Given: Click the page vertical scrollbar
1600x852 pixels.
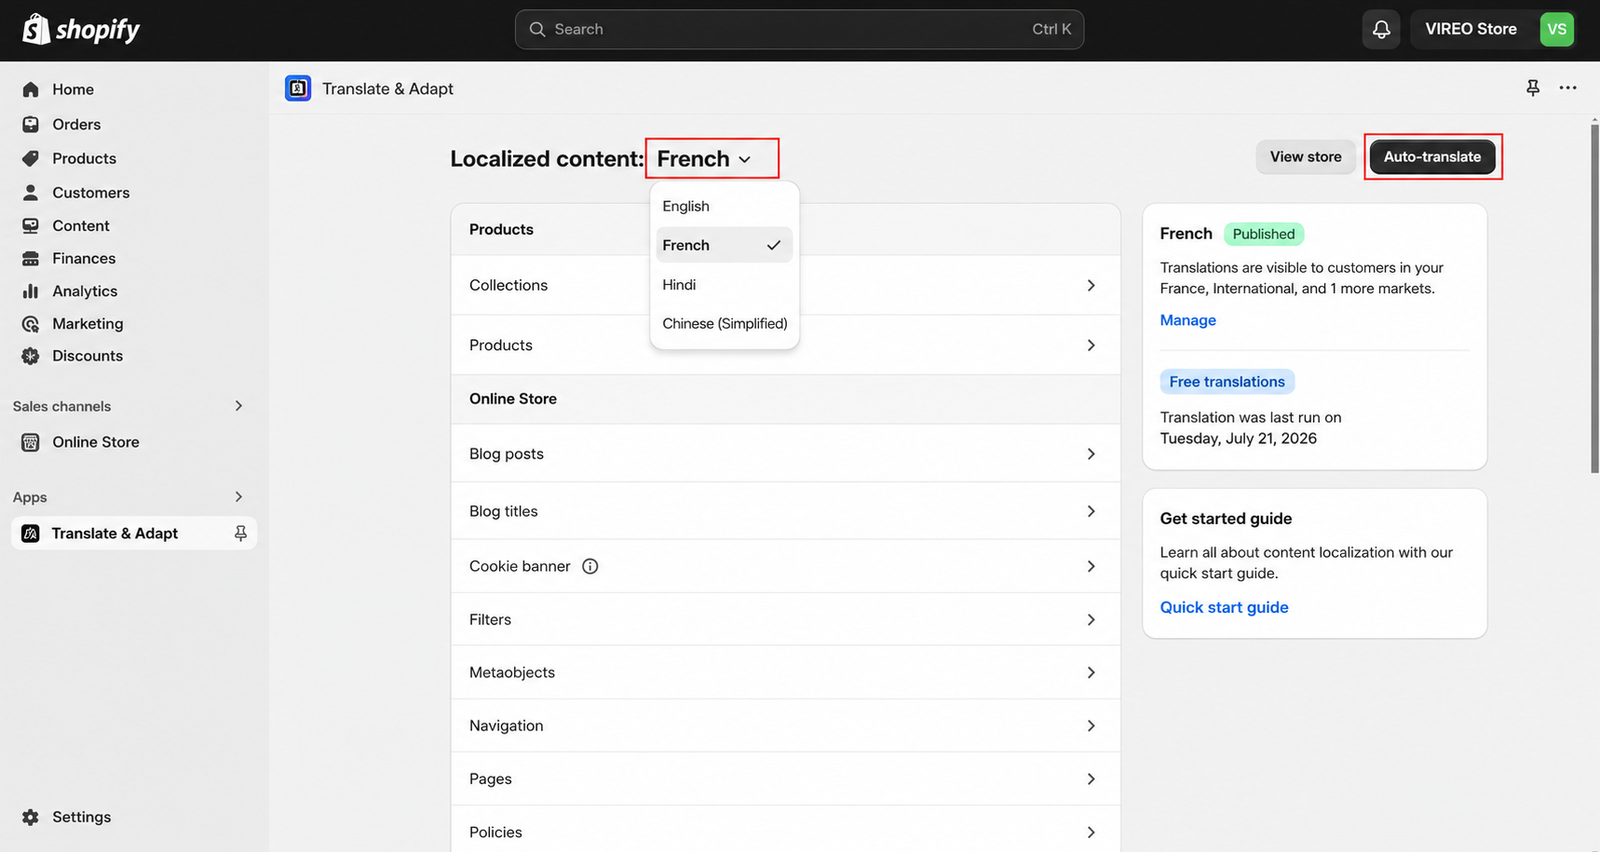Looking at the screenshot, I should click(1595, 298).
